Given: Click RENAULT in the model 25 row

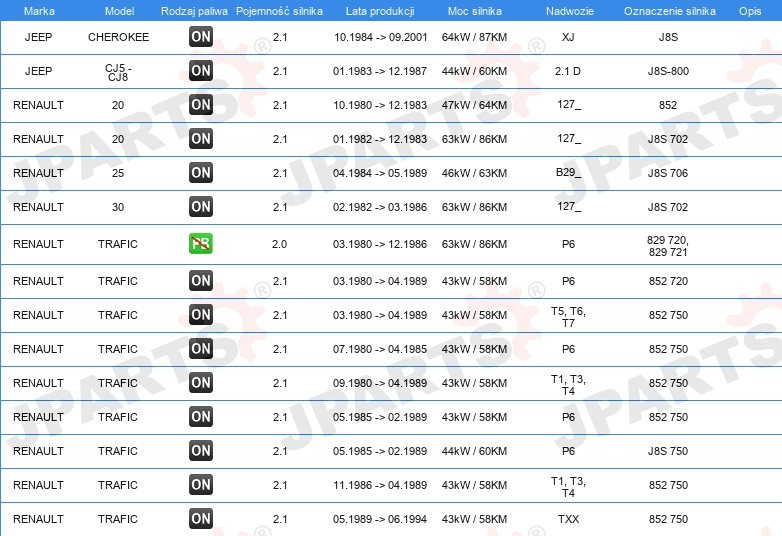Looking at the screenshot, I should point(38,173).
